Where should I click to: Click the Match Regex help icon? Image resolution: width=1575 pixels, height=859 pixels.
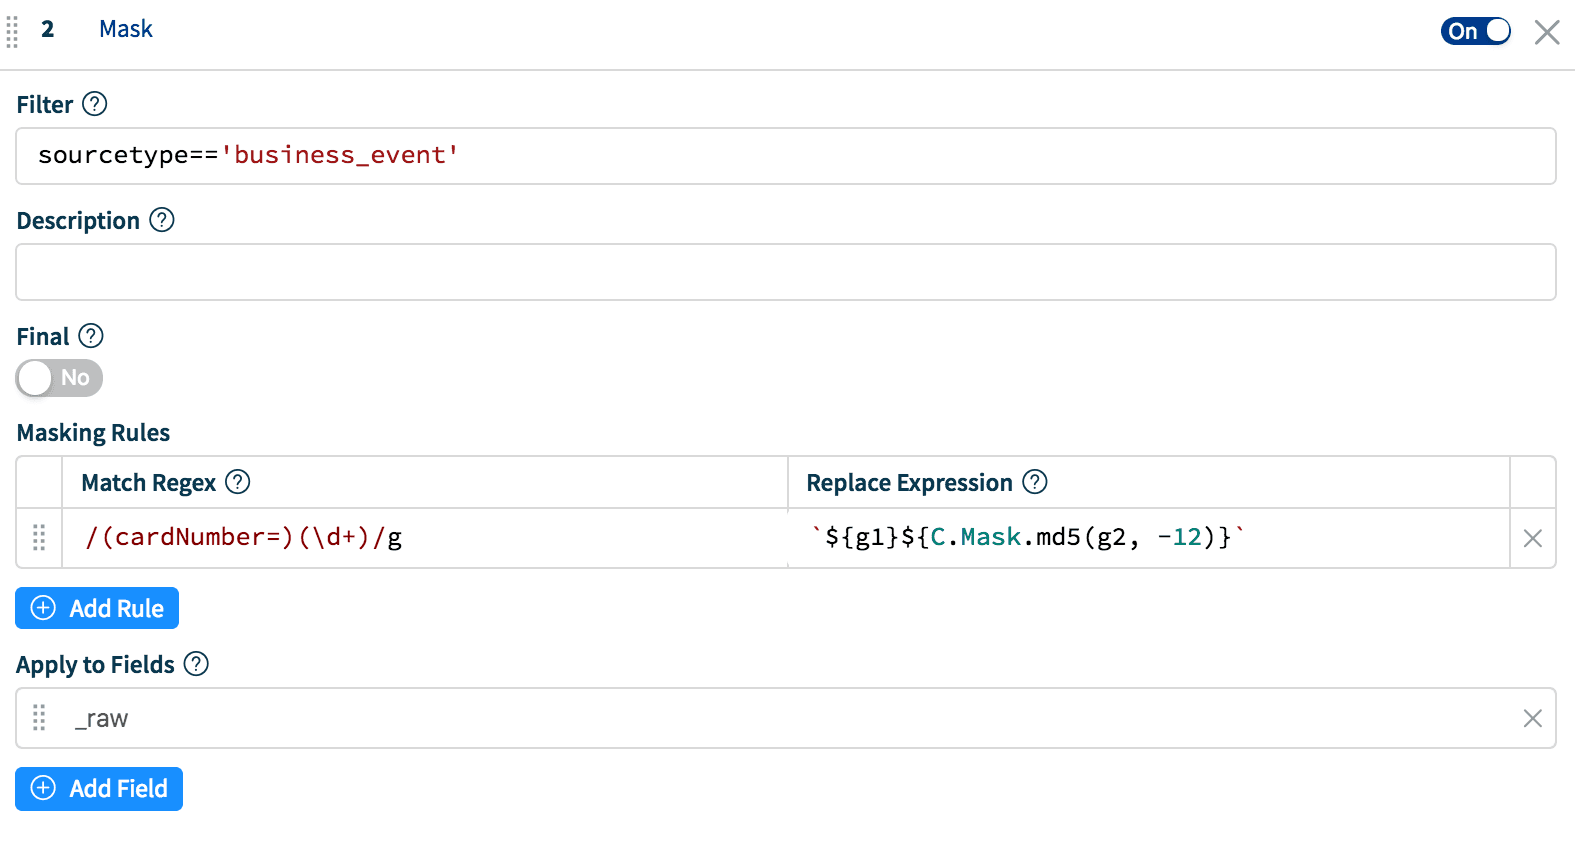[x=238, y=482]
